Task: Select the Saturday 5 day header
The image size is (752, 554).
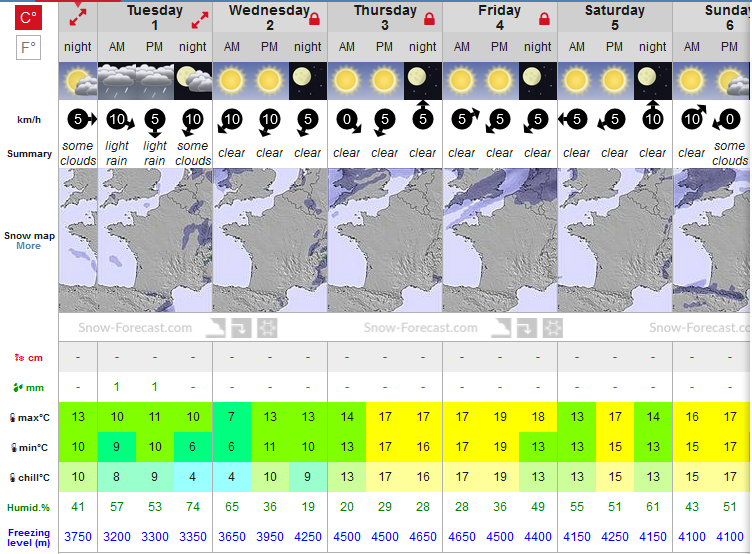Action: pyautogui.click(x=615, y=17)
